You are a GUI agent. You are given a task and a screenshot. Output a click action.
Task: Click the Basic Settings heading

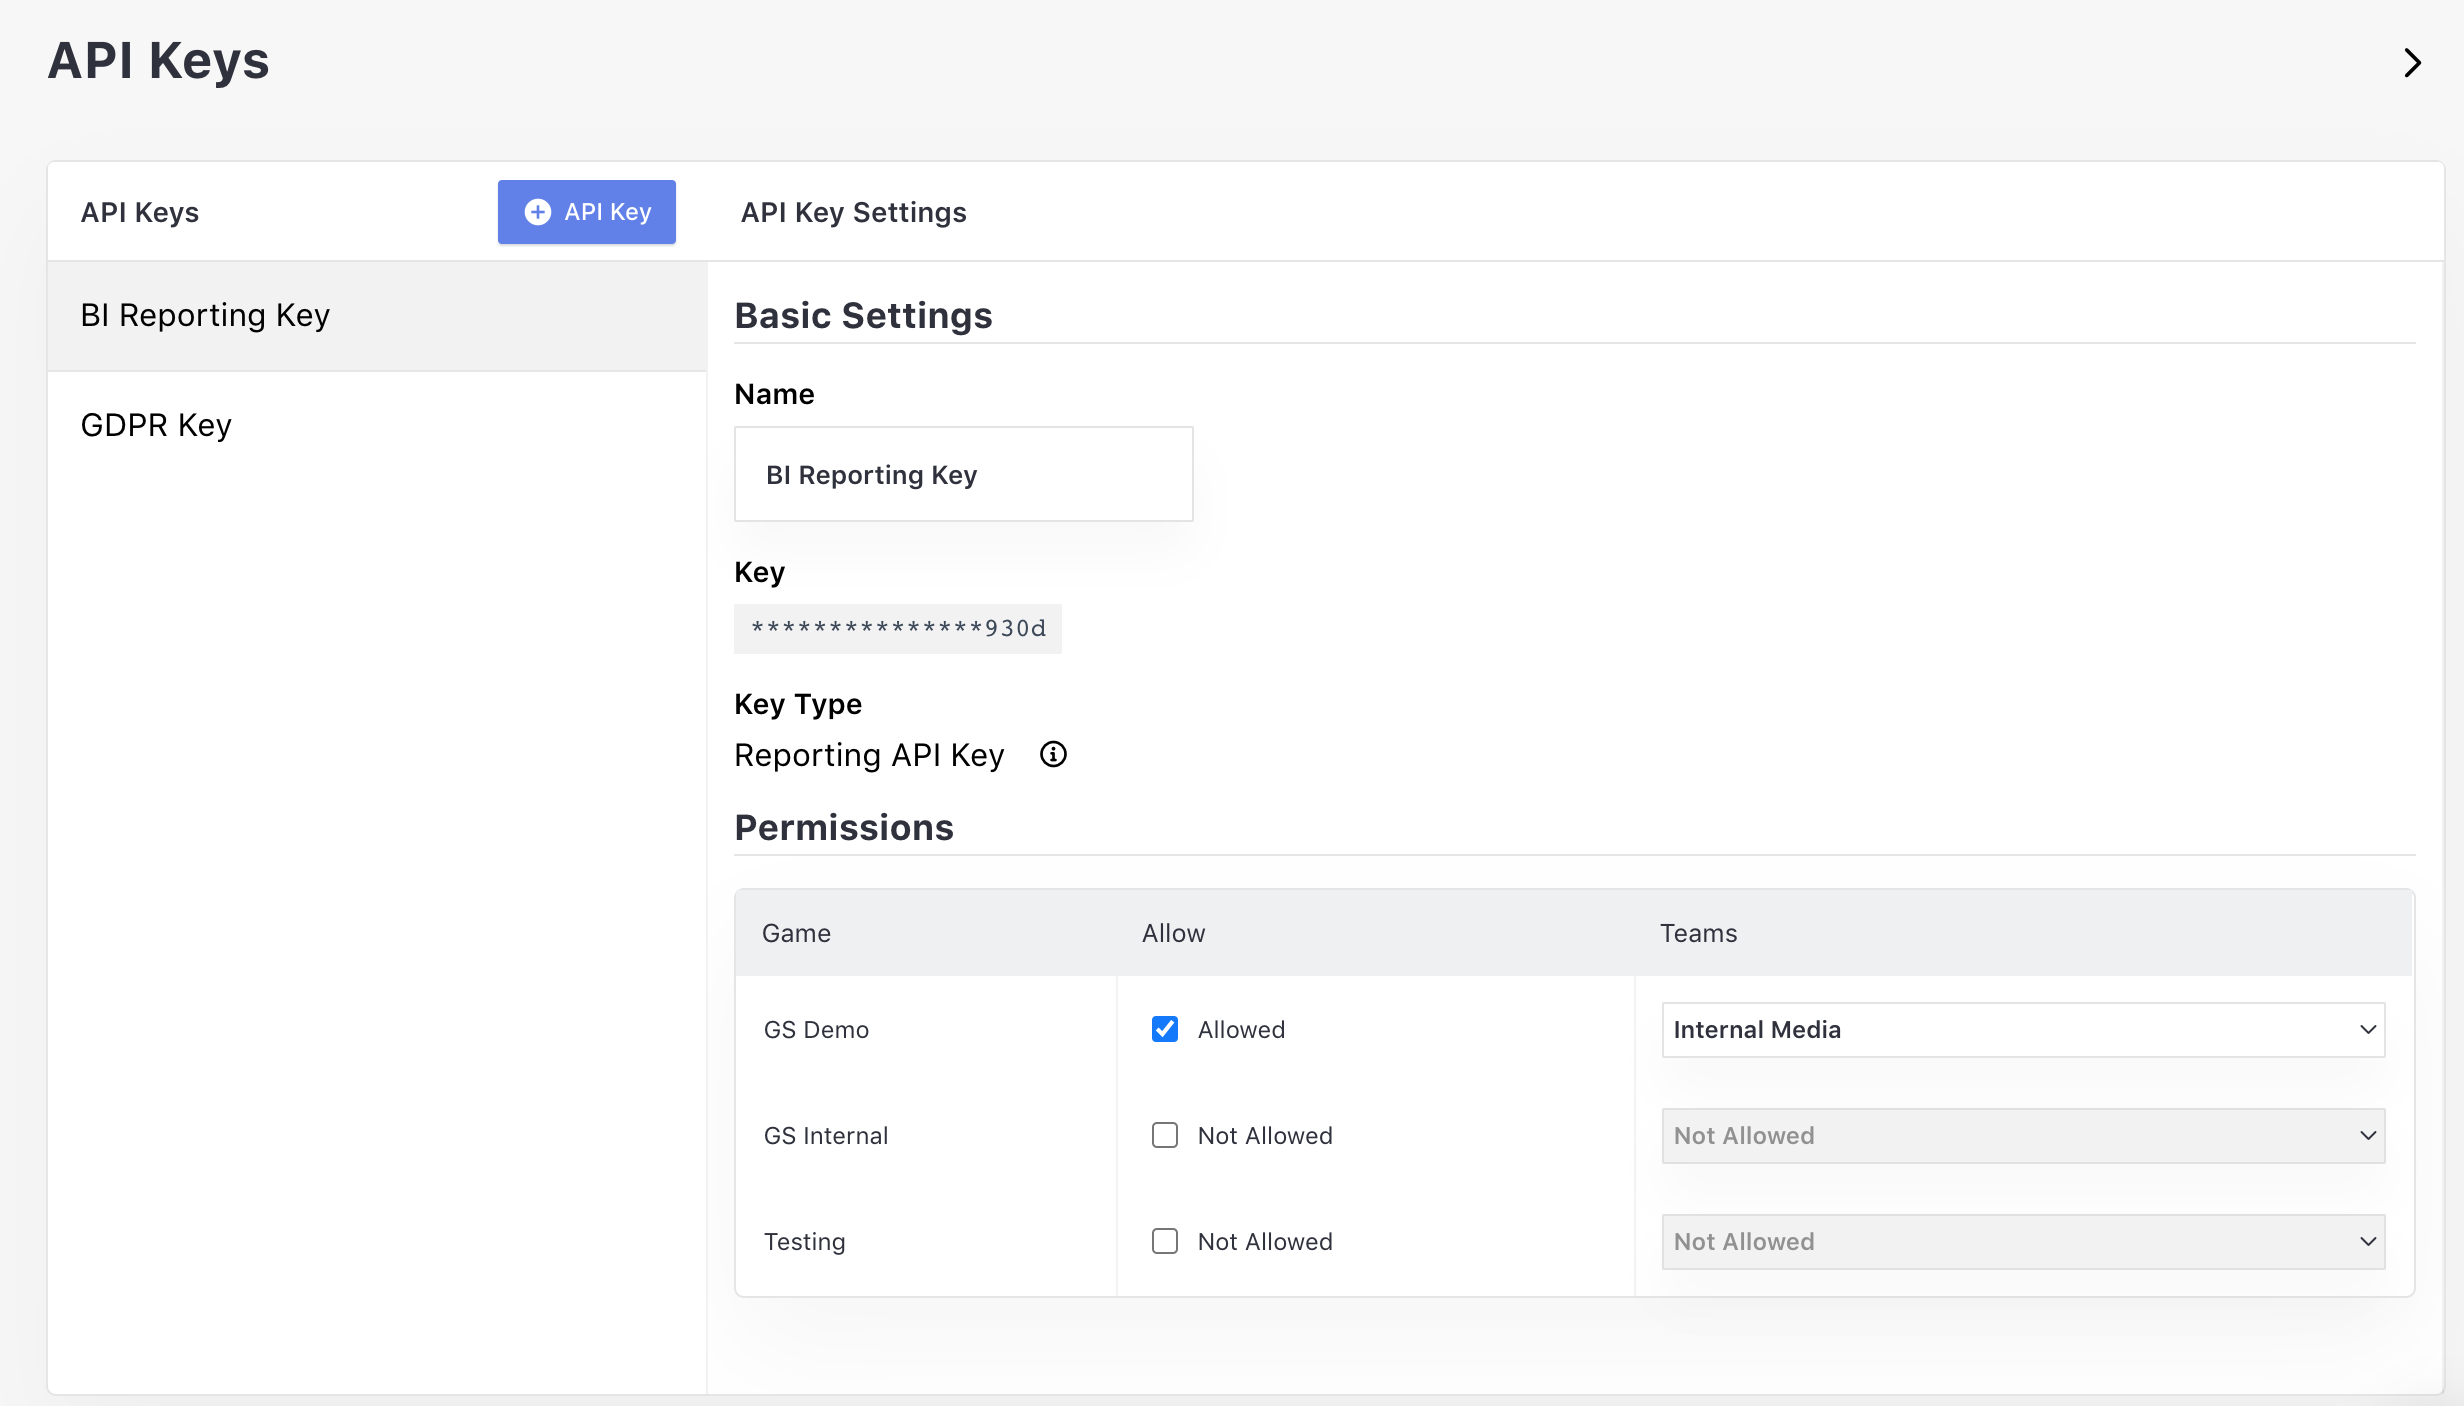point(863,316)
